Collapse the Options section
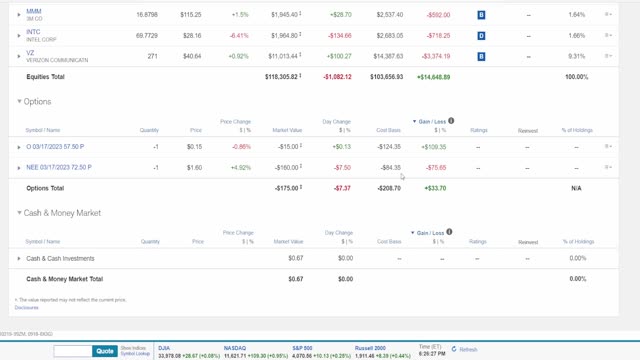This screenshot has height=360, width=640. (19, 101)
